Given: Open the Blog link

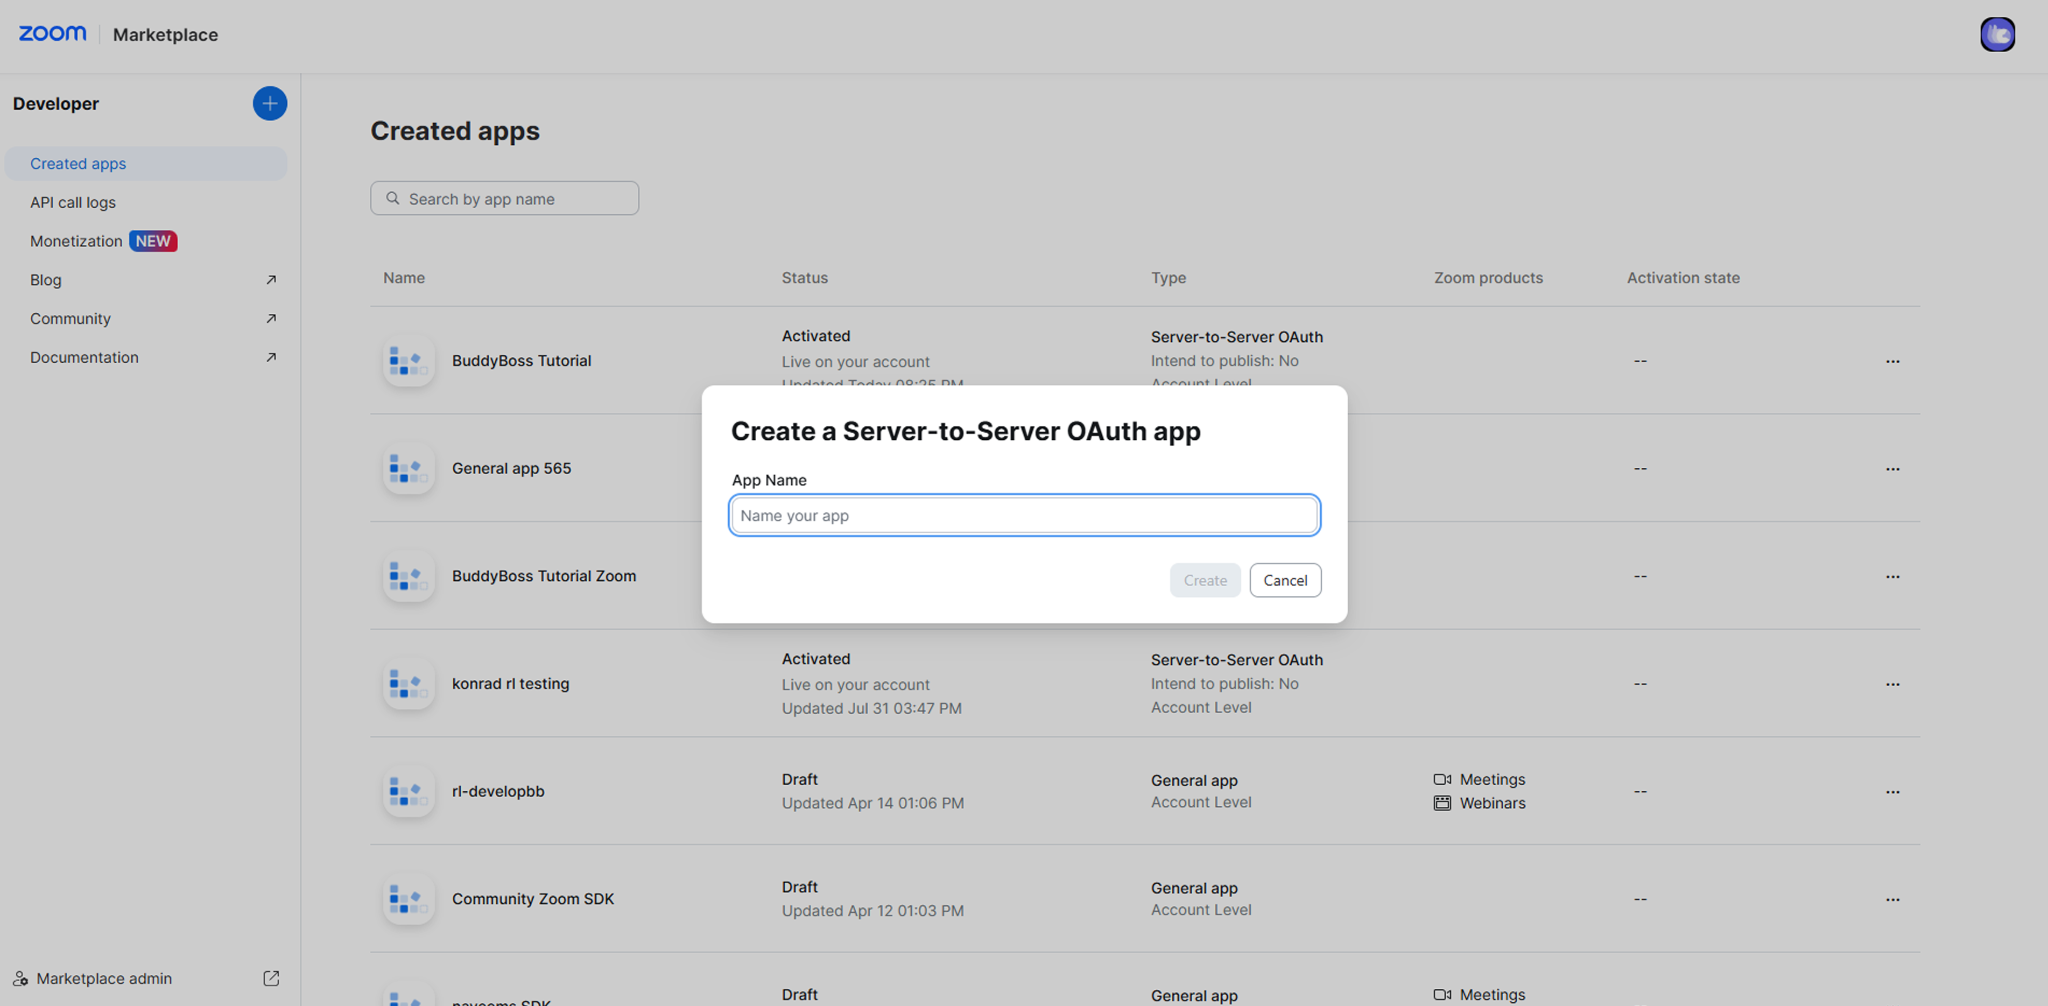Looking at the screenshot, I should coord(46,280).
